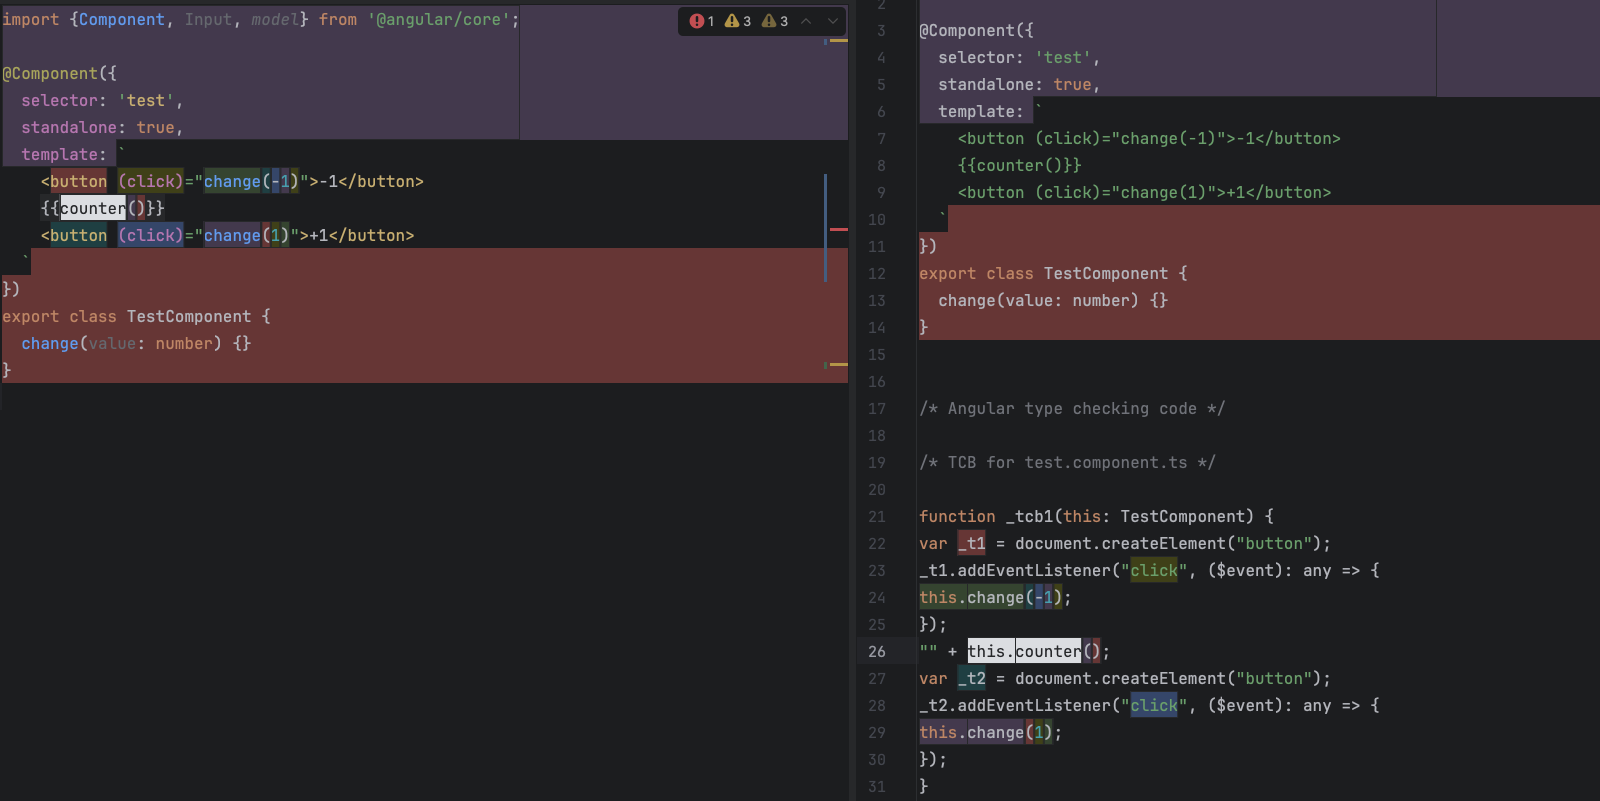Click unused 'value' parameter in left editor
Screen dimensions: 1600x801
[112, 343]
